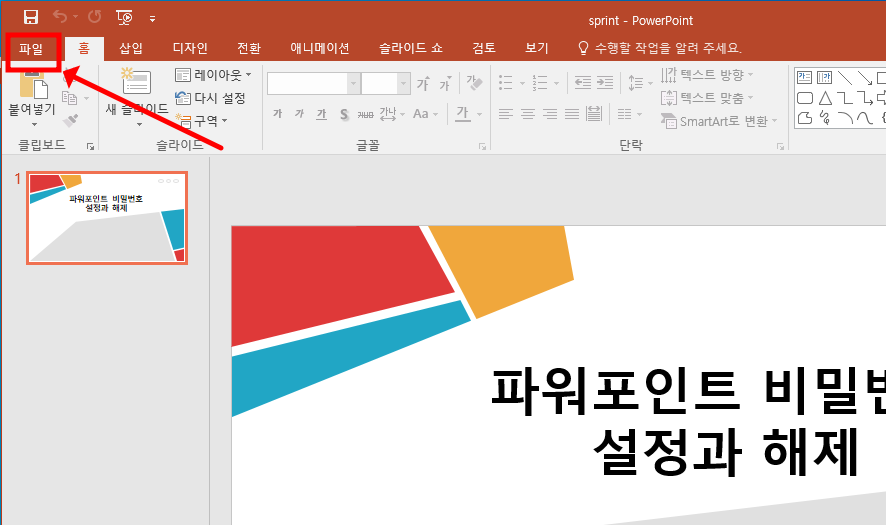Screen dimensions: 886x525
Task: Click the Clear All Formatting eraser icon
Action: pos(474,83)
